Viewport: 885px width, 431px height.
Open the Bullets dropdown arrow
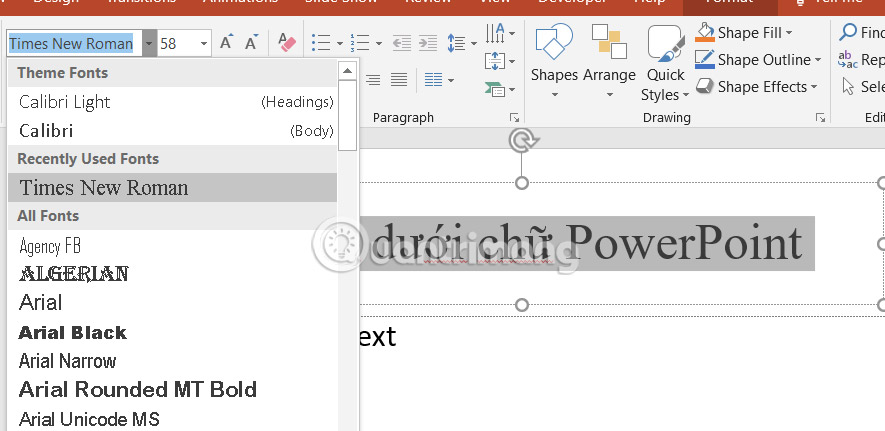coord(340,43)
